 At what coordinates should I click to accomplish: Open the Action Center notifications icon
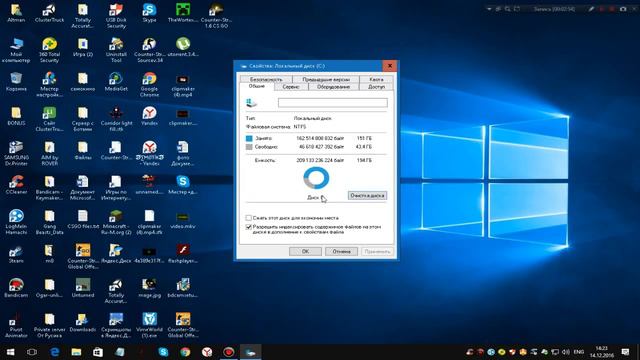point(625,352)
